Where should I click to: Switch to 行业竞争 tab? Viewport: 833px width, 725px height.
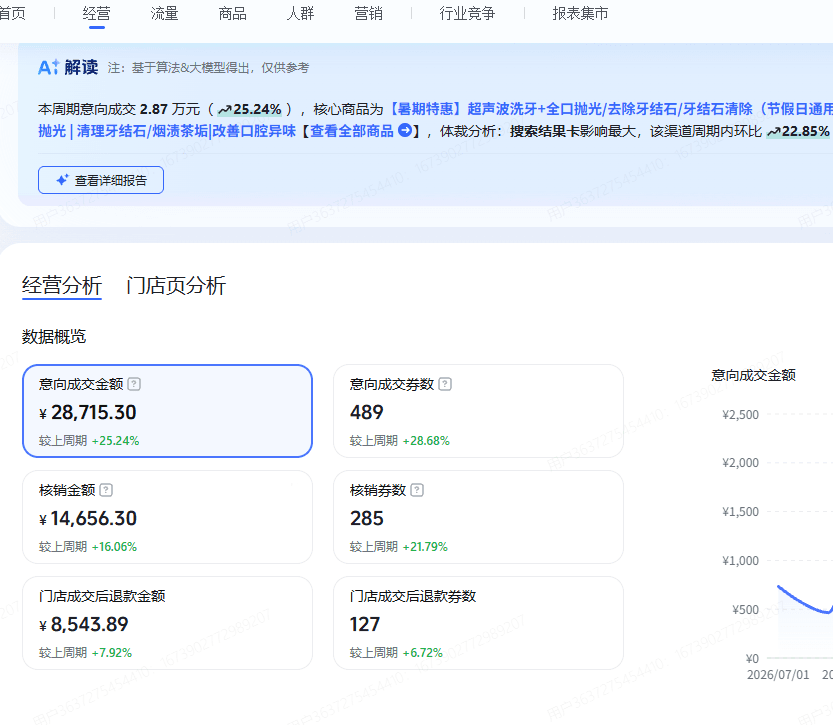tap(467, 13)
